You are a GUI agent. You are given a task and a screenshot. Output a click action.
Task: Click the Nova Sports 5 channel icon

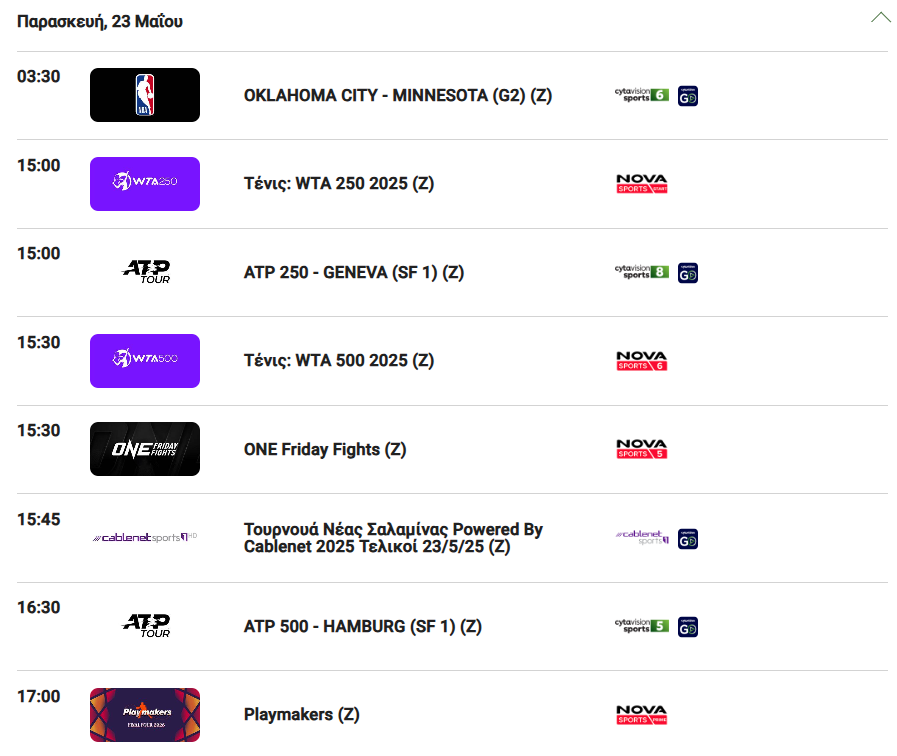point(642,449)
